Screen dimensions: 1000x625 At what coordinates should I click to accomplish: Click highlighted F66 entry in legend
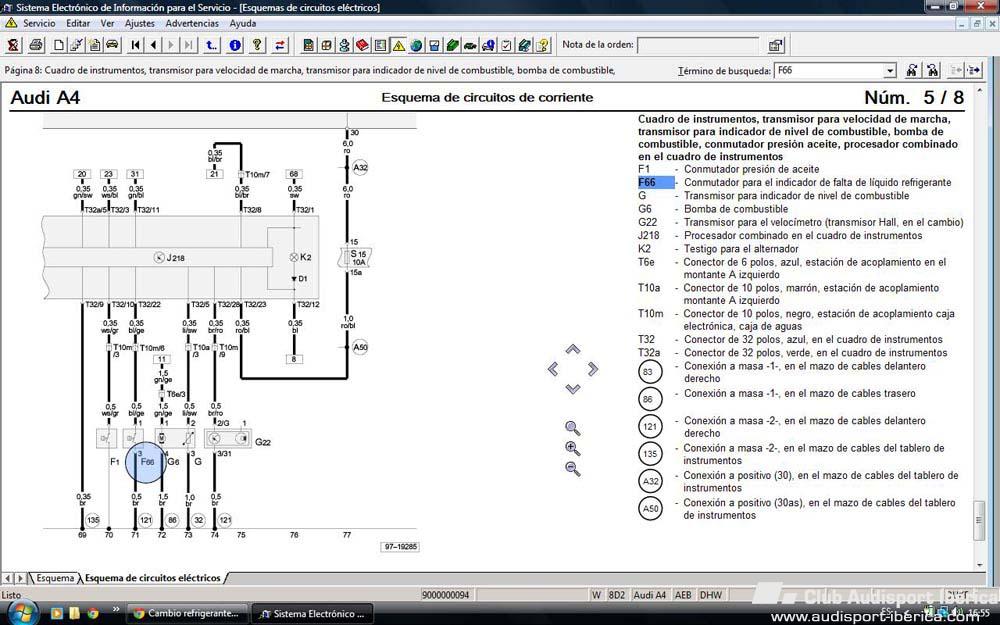coord(656,182)
